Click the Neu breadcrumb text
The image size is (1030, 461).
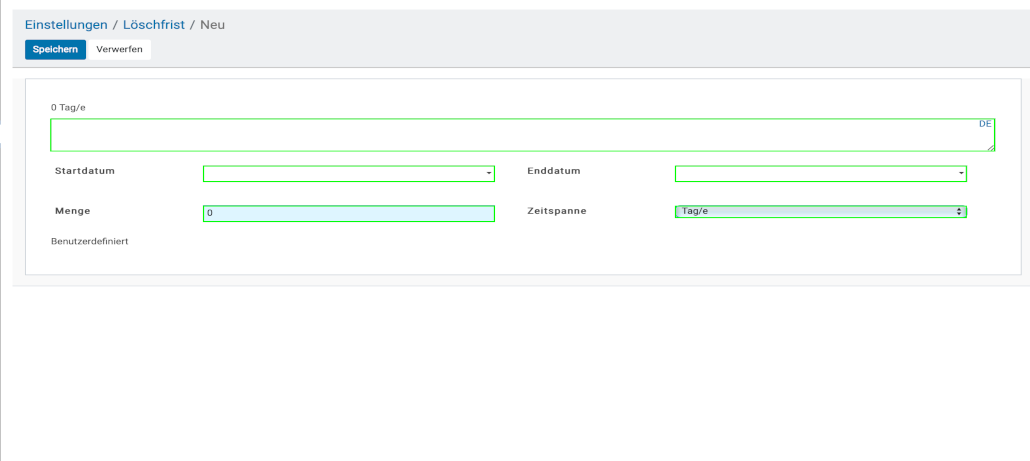(x=213, y=24)
